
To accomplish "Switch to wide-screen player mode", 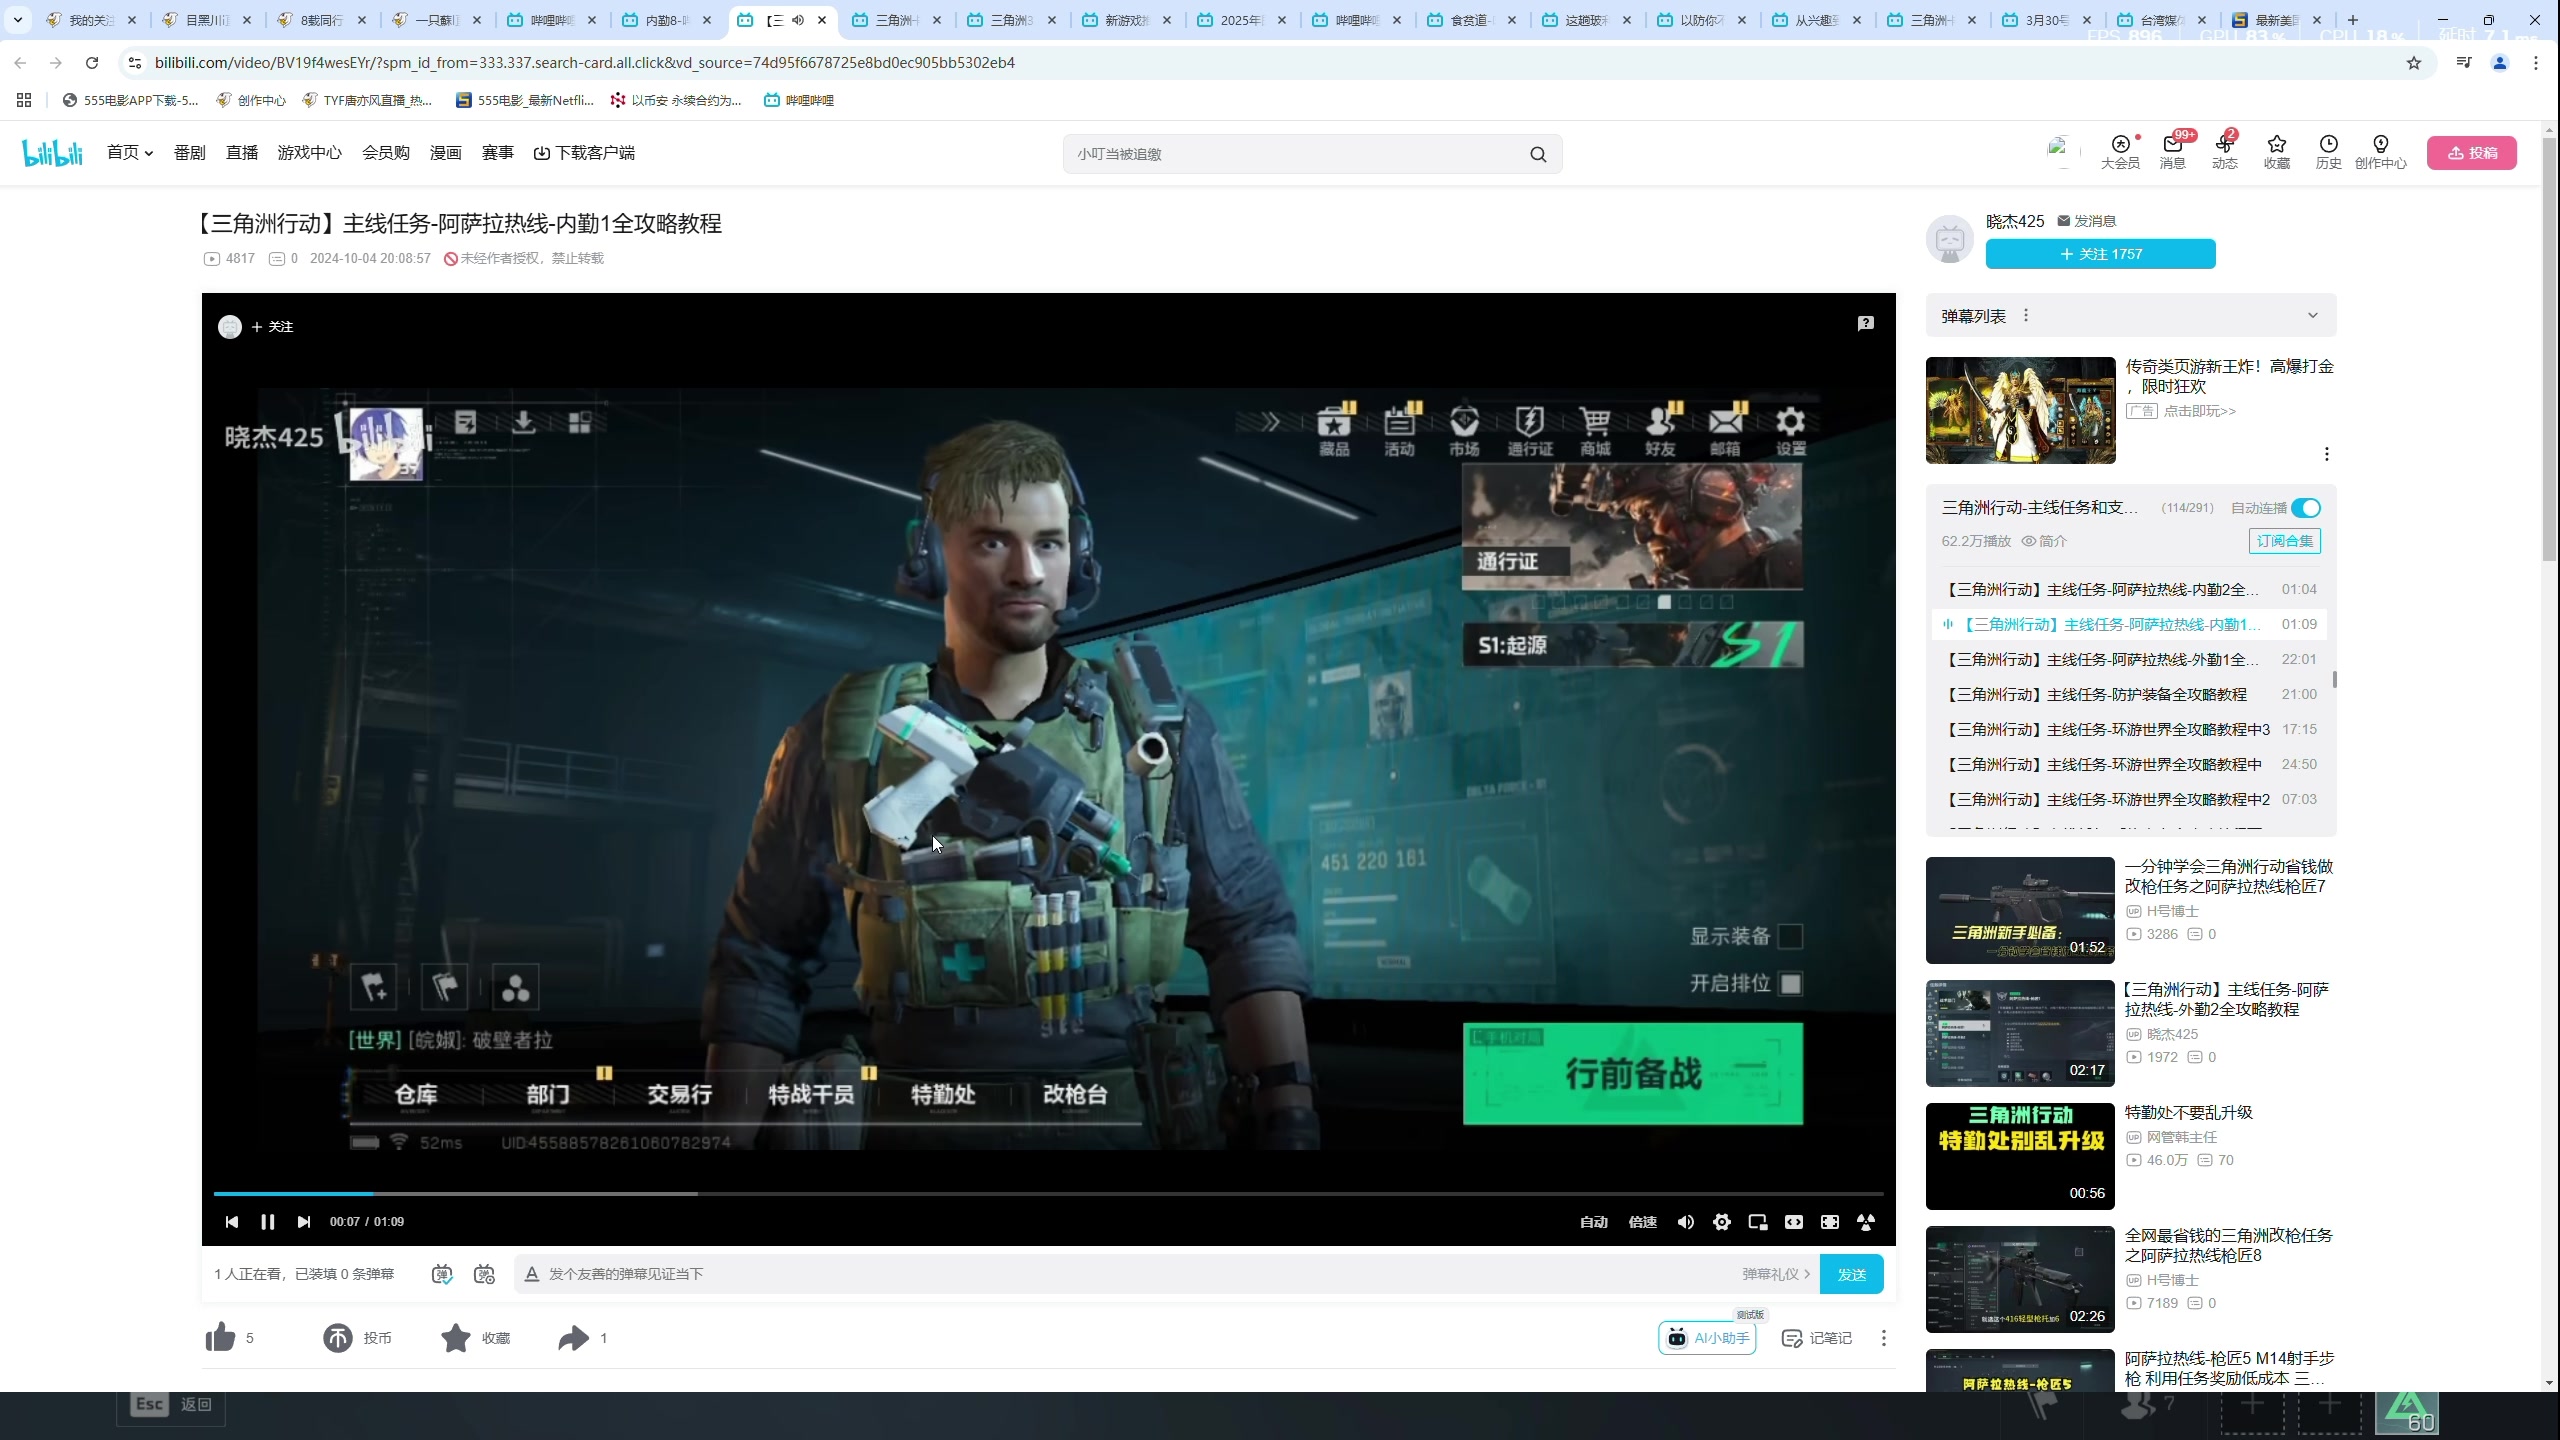I will [x=1793, y=1222].
